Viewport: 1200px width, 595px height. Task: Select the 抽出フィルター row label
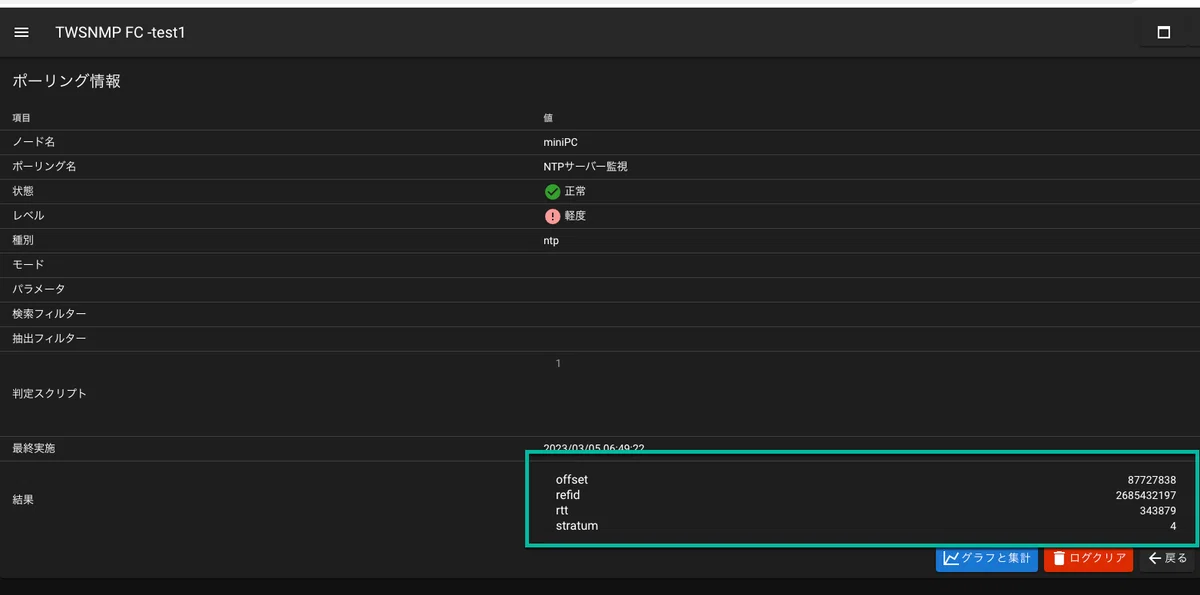click(49, 339)
